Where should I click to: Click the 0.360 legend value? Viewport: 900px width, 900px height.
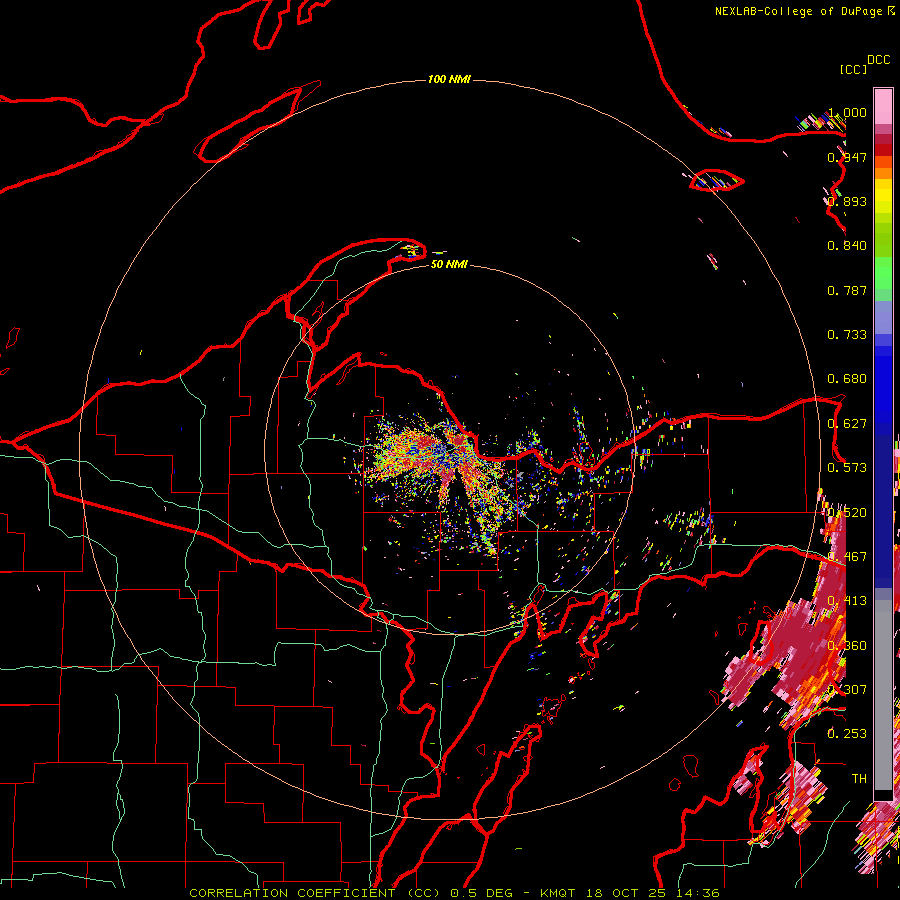[x=847, y=646]
